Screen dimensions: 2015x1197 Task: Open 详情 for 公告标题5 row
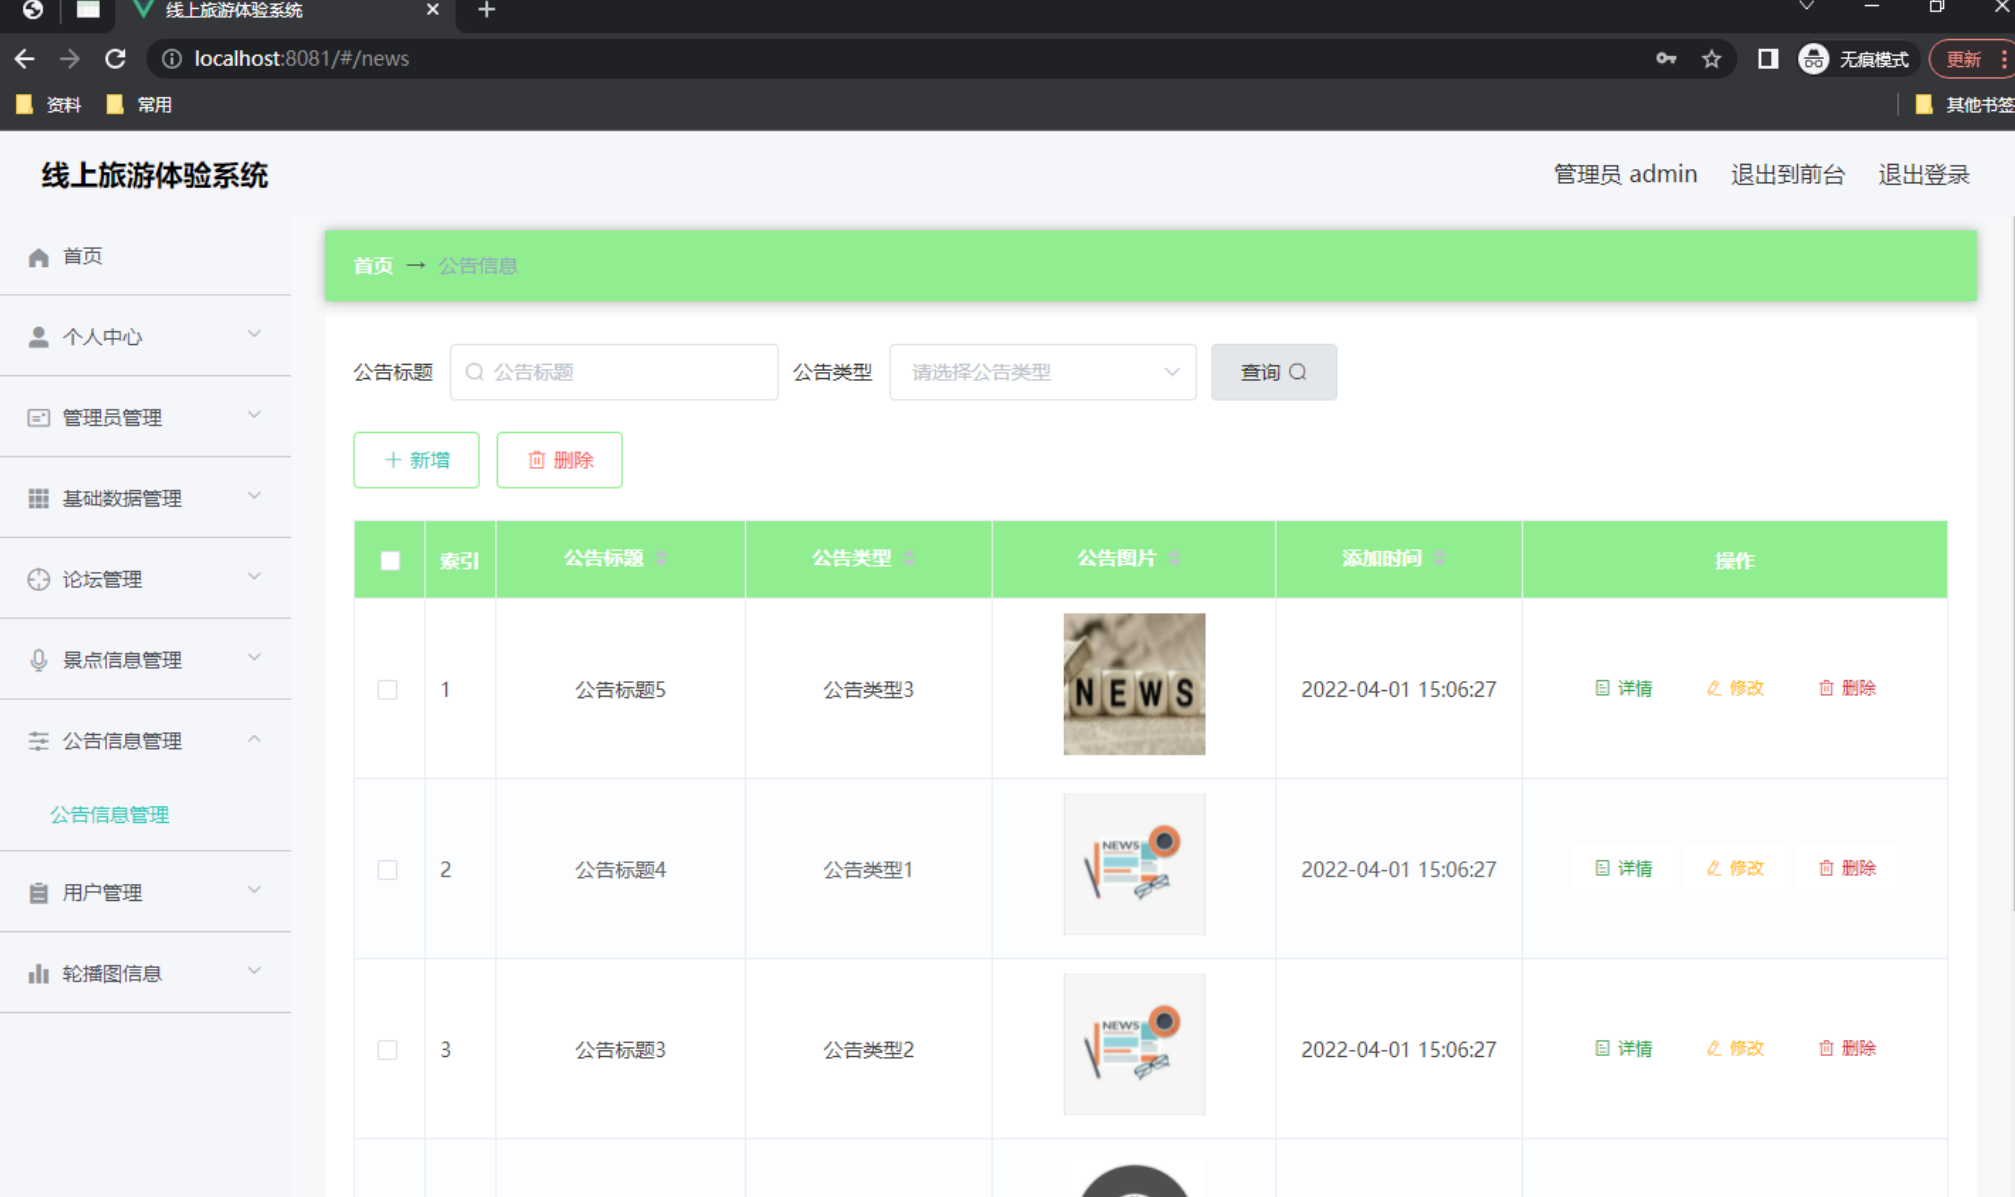1623,688
